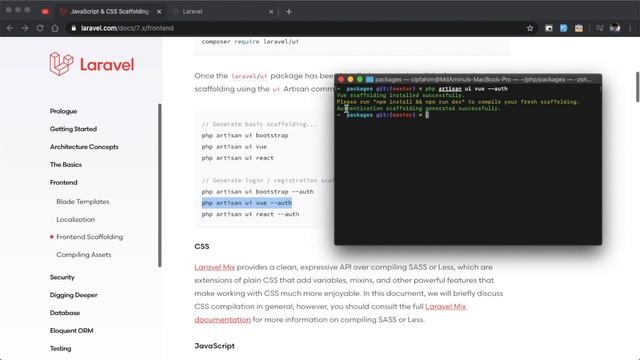Viewport: 640px width, 360px height.
Task: Expand the Prologue docs section
Action: [x=63, y=111]
